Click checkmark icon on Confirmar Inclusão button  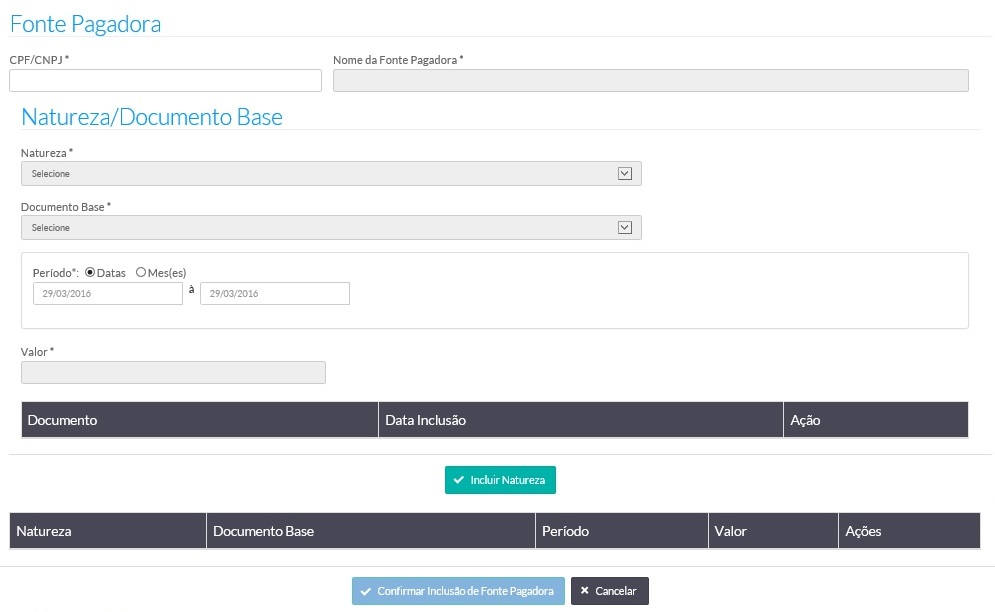tap(366, 591)
